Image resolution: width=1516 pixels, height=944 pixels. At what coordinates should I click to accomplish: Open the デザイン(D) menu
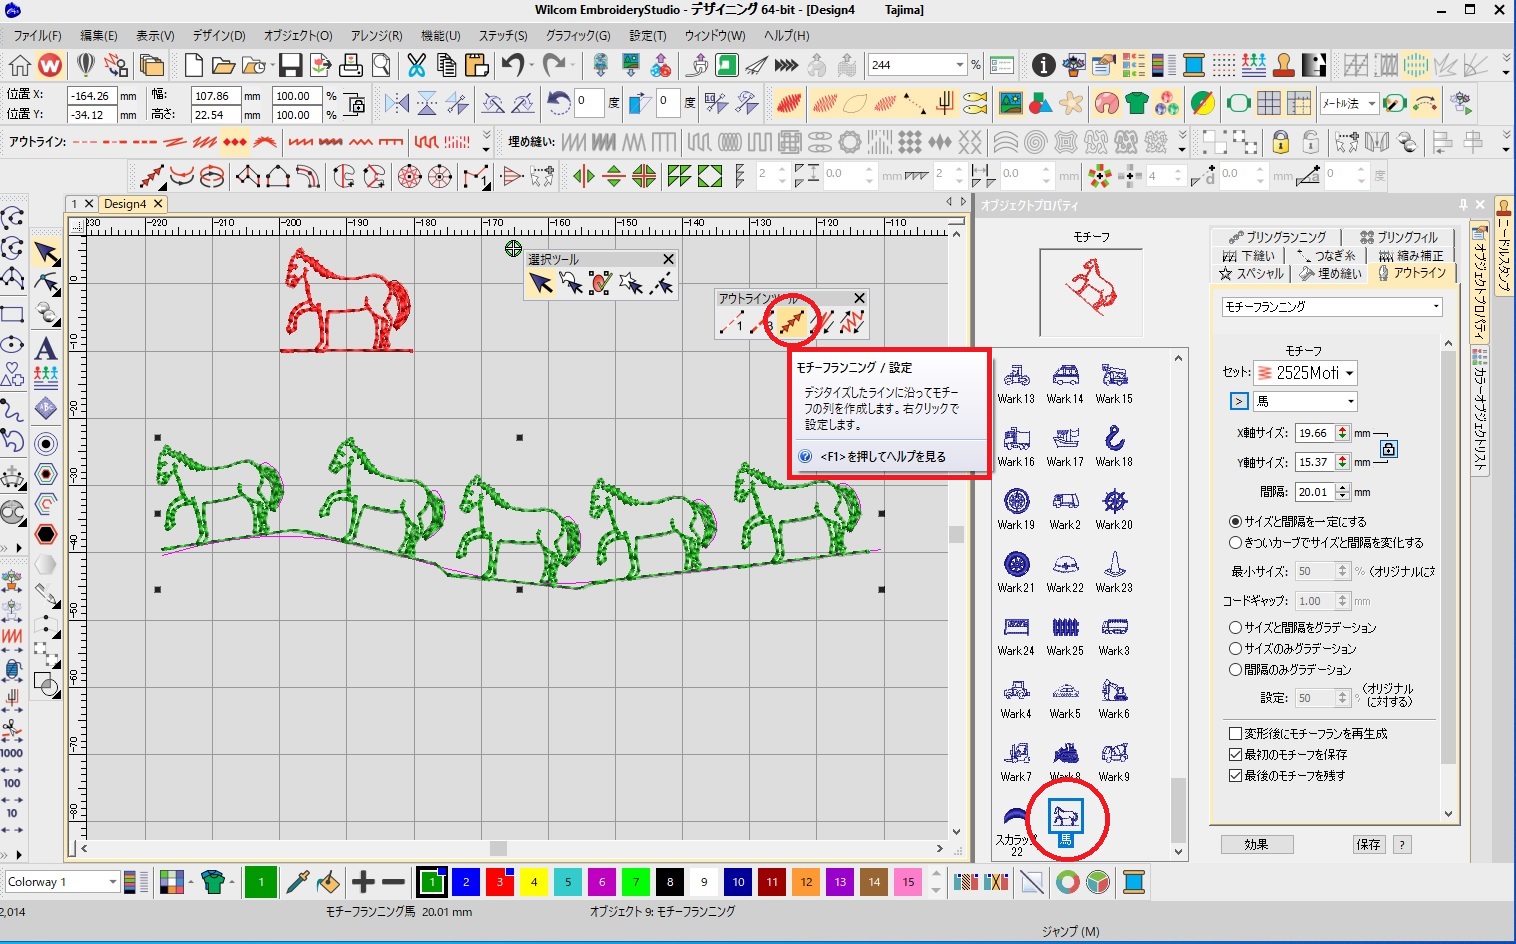coord(219,35)
